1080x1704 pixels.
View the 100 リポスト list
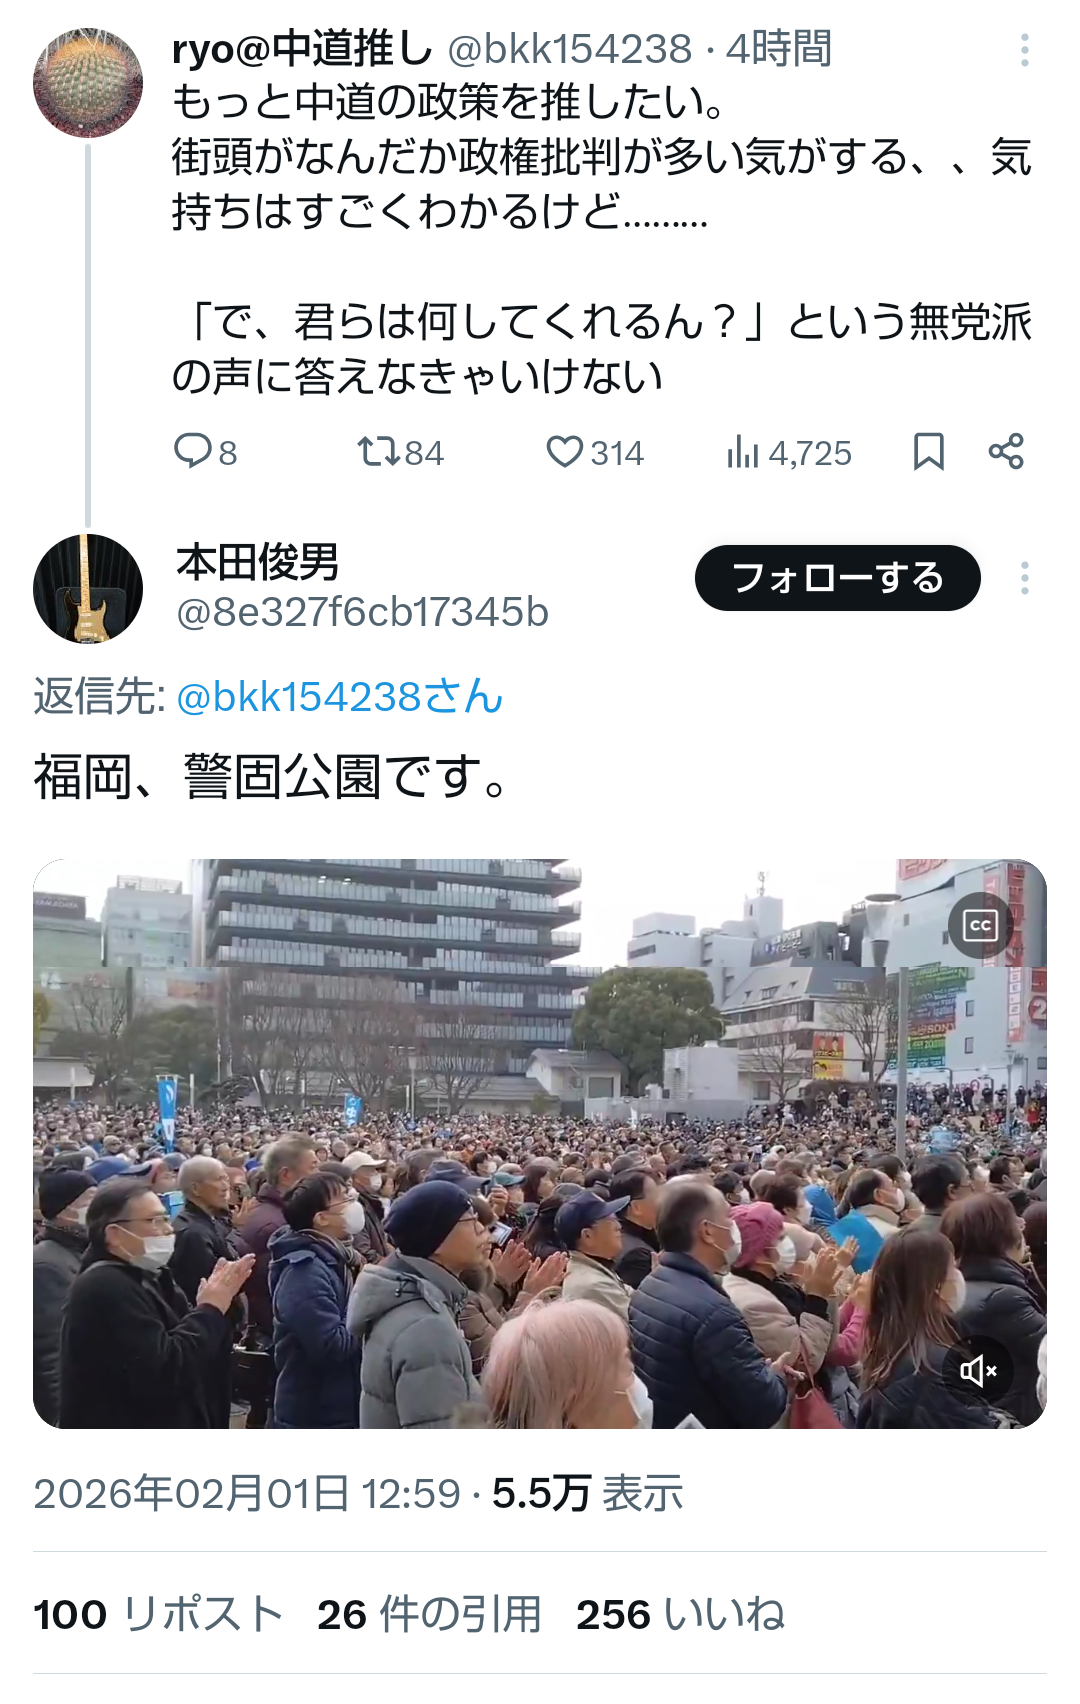[158, 1614]
